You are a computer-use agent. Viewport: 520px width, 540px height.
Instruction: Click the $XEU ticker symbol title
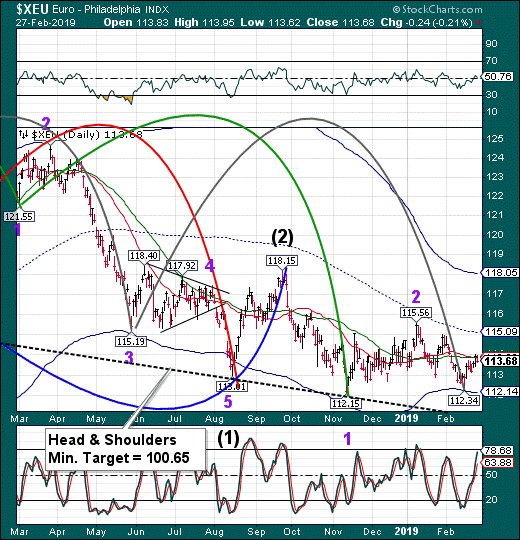(33, 9)
